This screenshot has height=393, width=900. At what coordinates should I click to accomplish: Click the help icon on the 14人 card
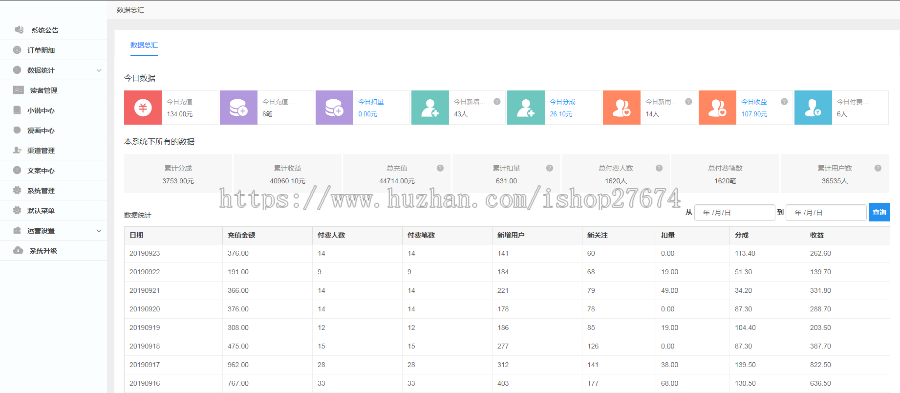(x=689, y=102)
